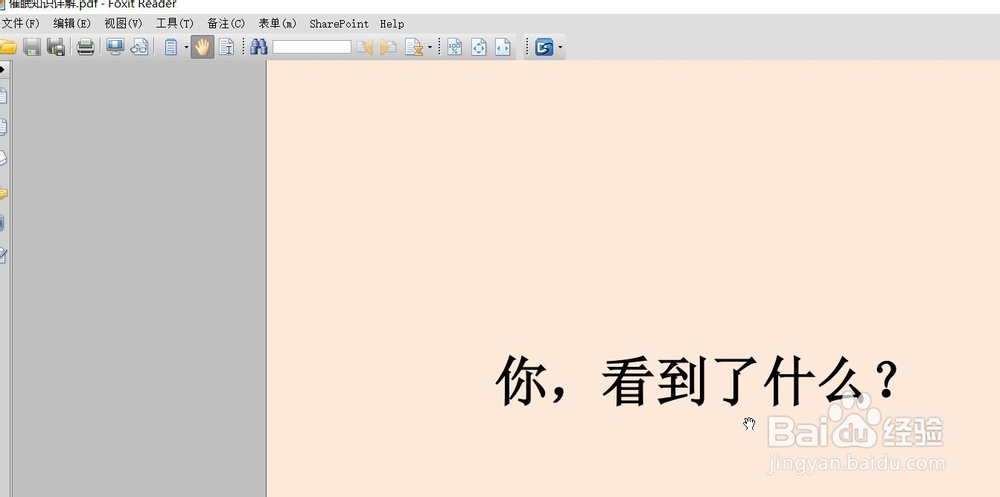
Task: Click the print icon
Action: tap(85, 47)
